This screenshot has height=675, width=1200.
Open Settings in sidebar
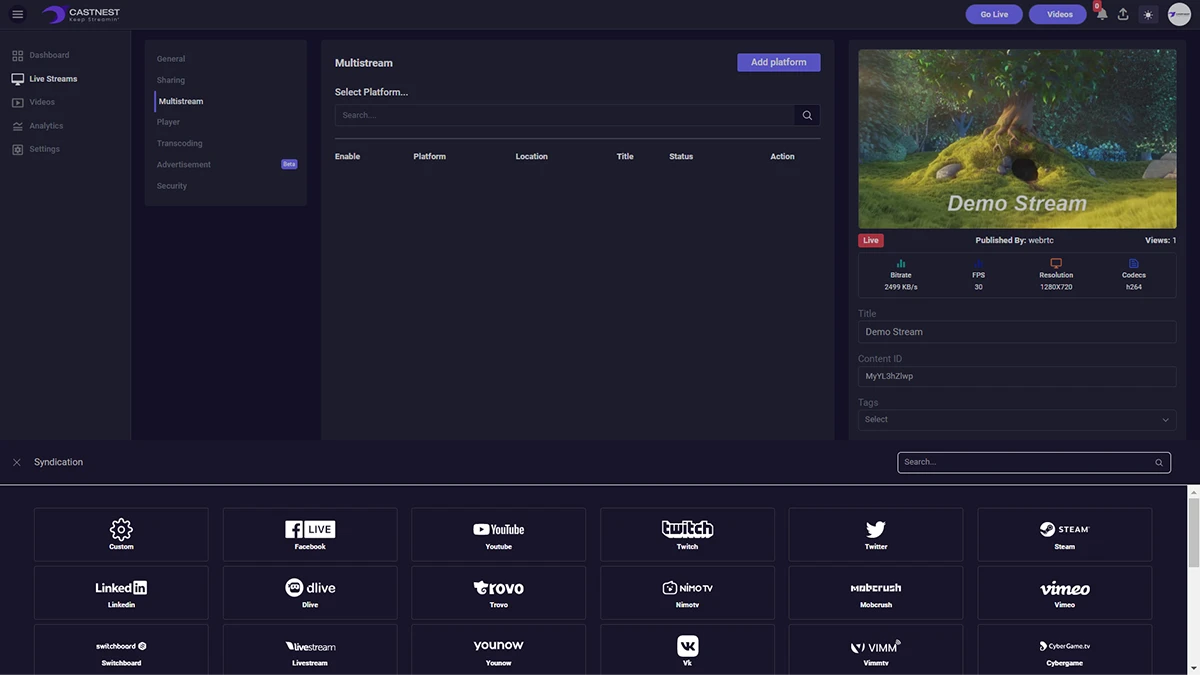point(36,149)
